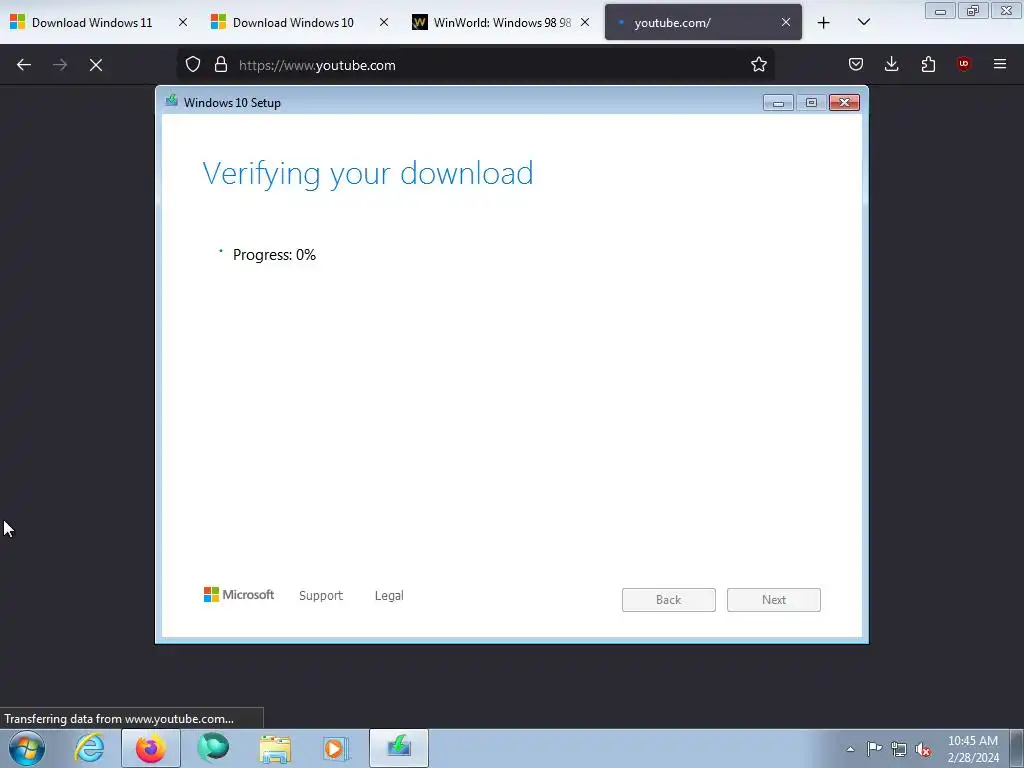1024x768 pixels.
Task: Click the muted volume tray icon
Action: 923,749
